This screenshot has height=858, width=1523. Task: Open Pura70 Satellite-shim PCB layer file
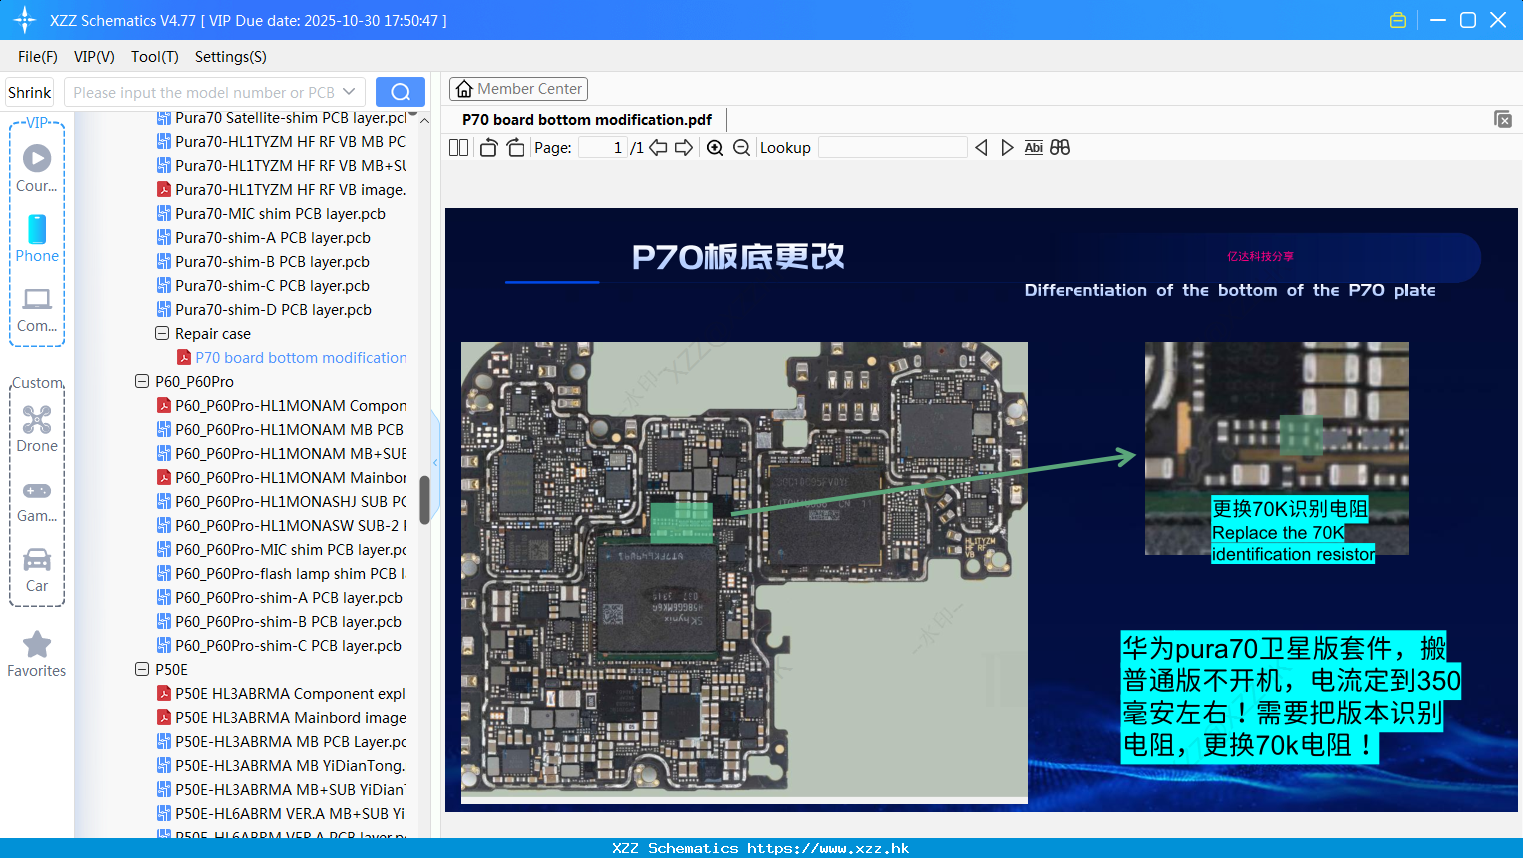tap(281, 118)
